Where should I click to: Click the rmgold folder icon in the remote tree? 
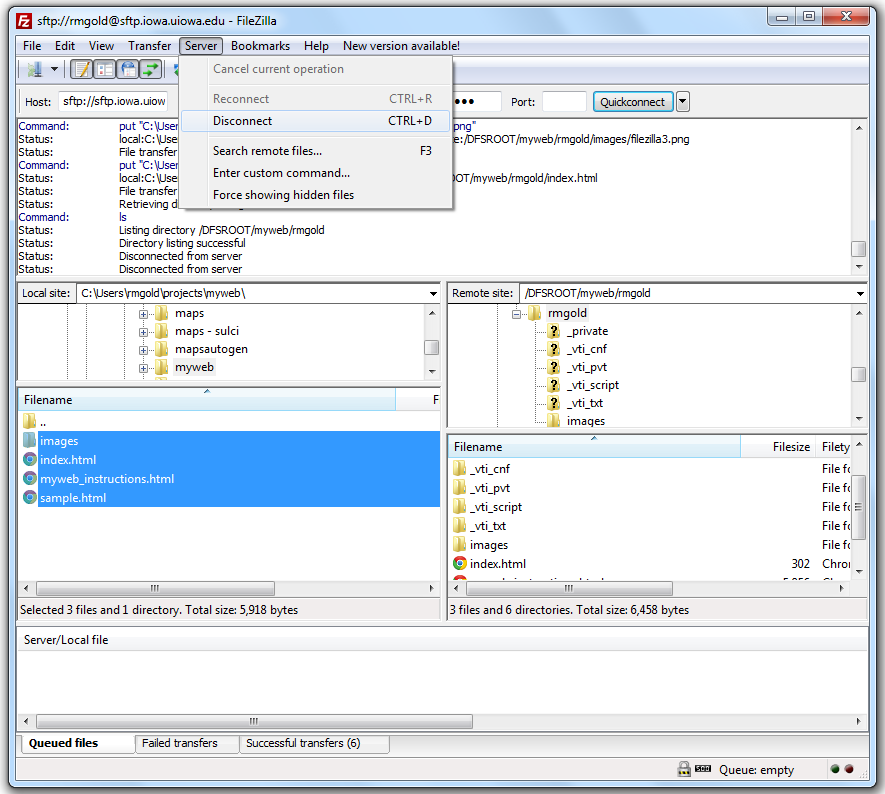(x=534, y=313)
